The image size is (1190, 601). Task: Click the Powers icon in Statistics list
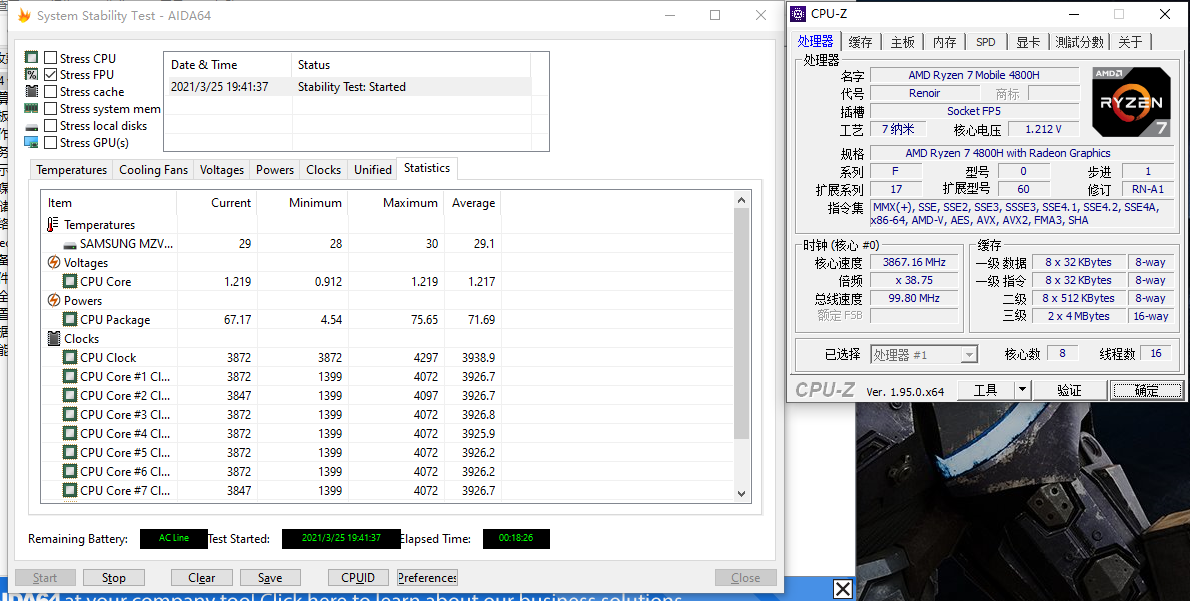pyautogui.click(x=52, y=300)
